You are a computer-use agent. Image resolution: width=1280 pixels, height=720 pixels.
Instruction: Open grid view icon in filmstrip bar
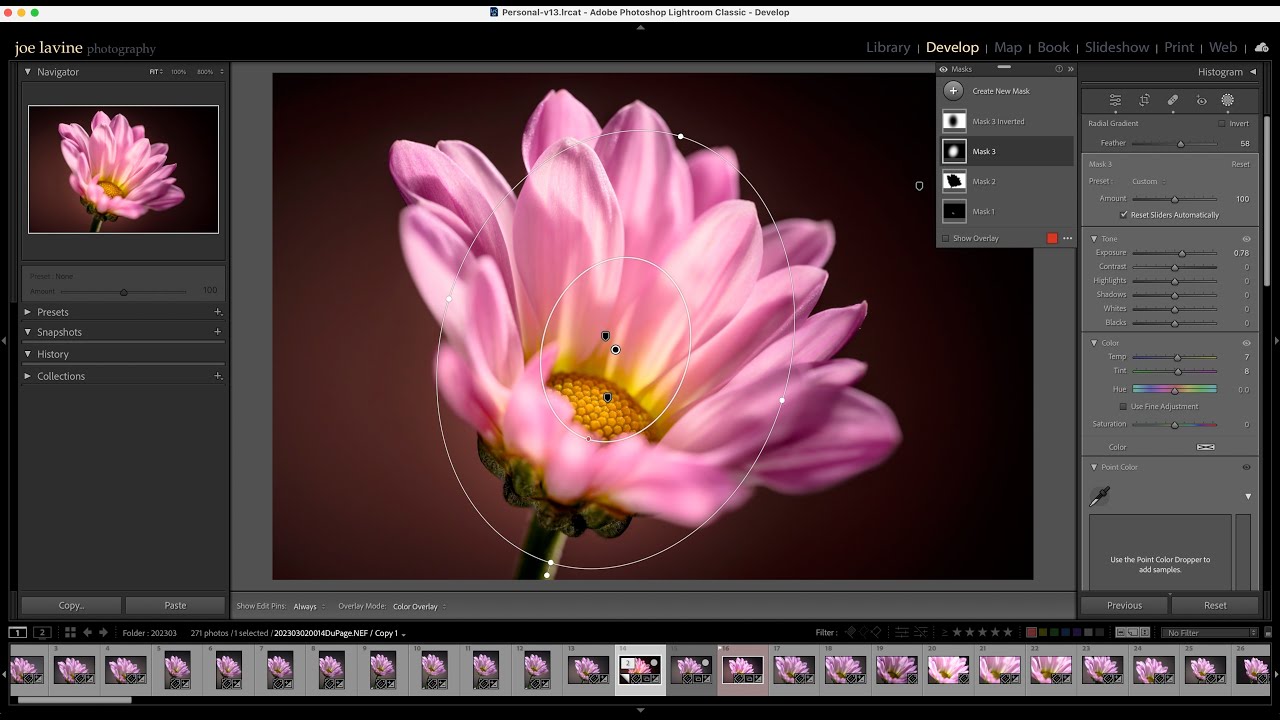[x=70, y=632]
